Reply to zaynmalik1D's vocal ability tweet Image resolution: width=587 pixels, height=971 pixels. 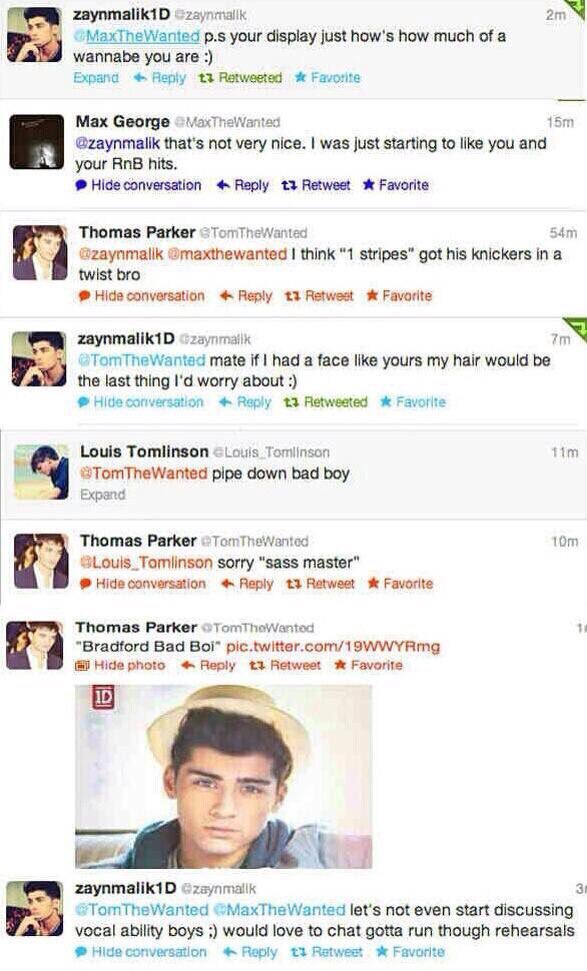coord(250,952)
